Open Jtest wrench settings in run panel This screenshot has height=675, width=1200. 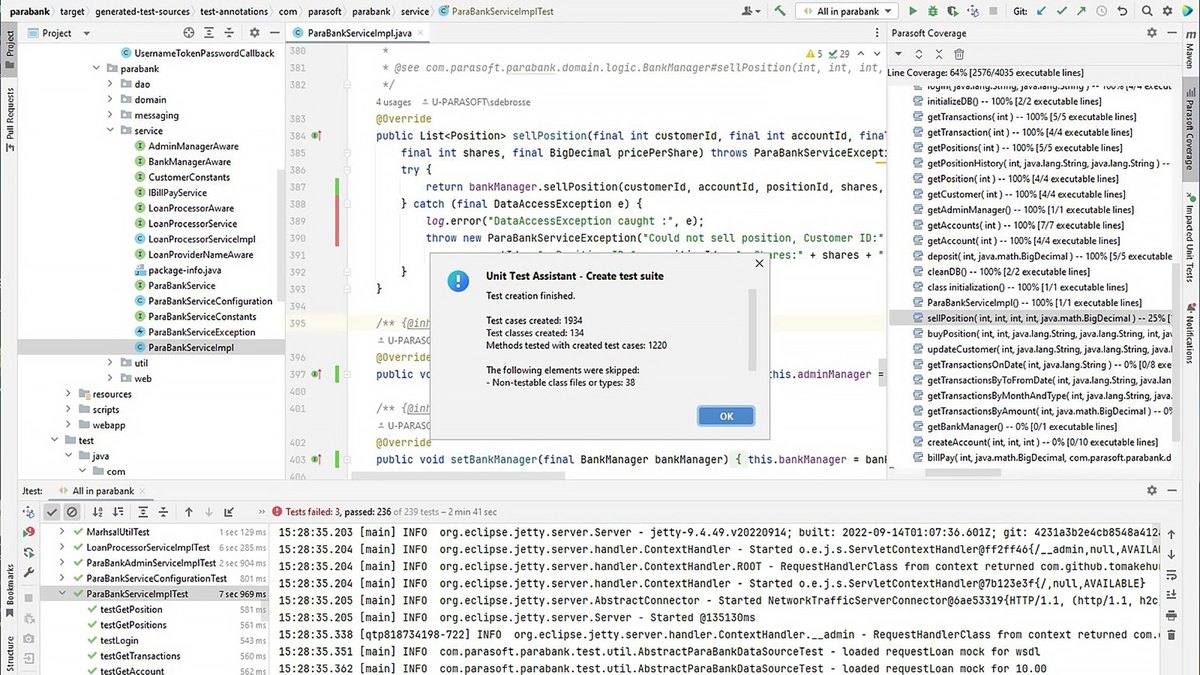(29, 574)
